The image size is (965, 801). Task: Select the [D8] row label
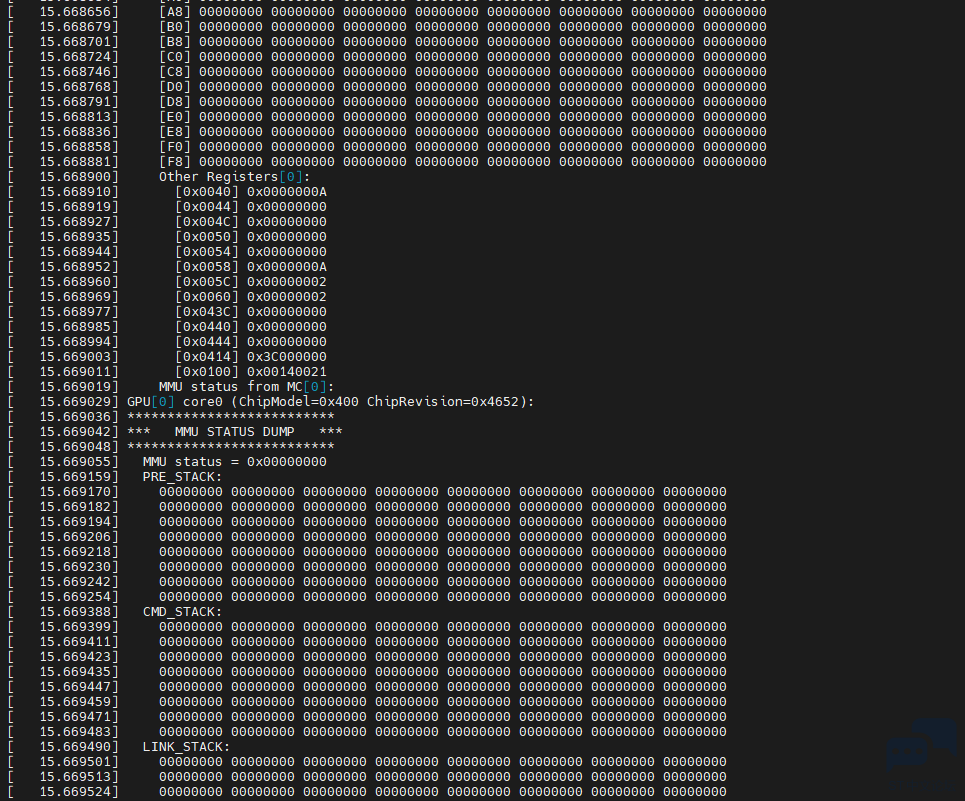click(175, 102)
